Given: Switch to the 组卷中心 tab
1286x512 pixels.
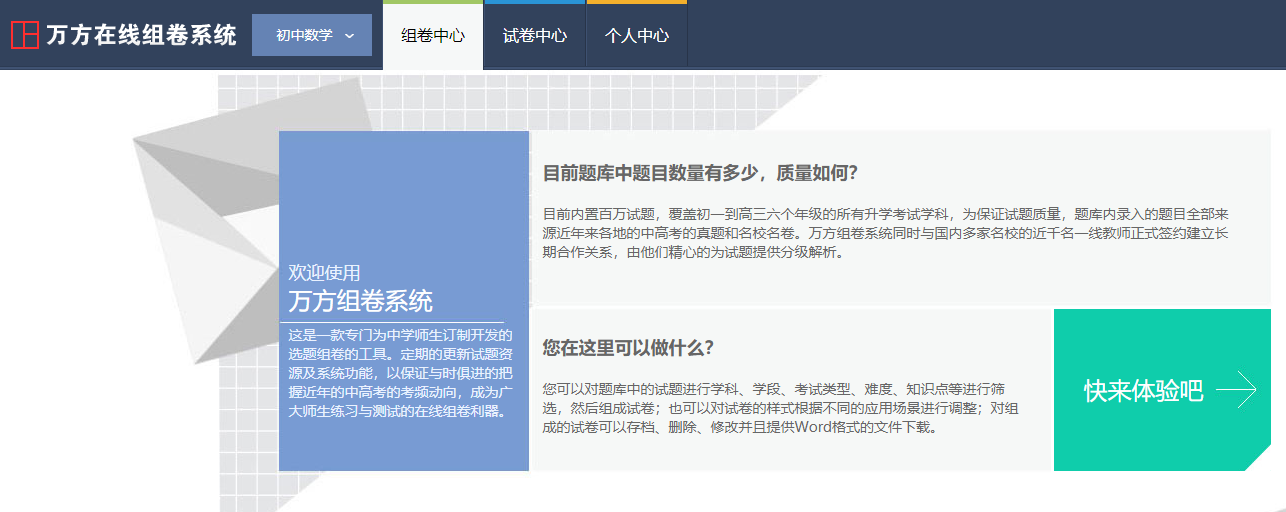Looking at the screenshot, I should [433, 36].
